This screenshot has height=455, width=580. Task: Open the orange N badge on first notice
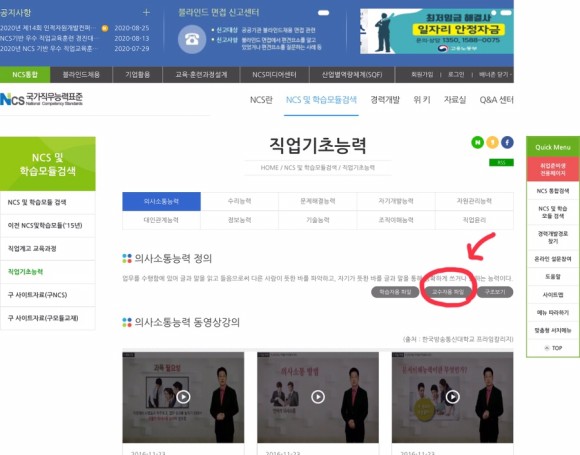tap(105, 28)
